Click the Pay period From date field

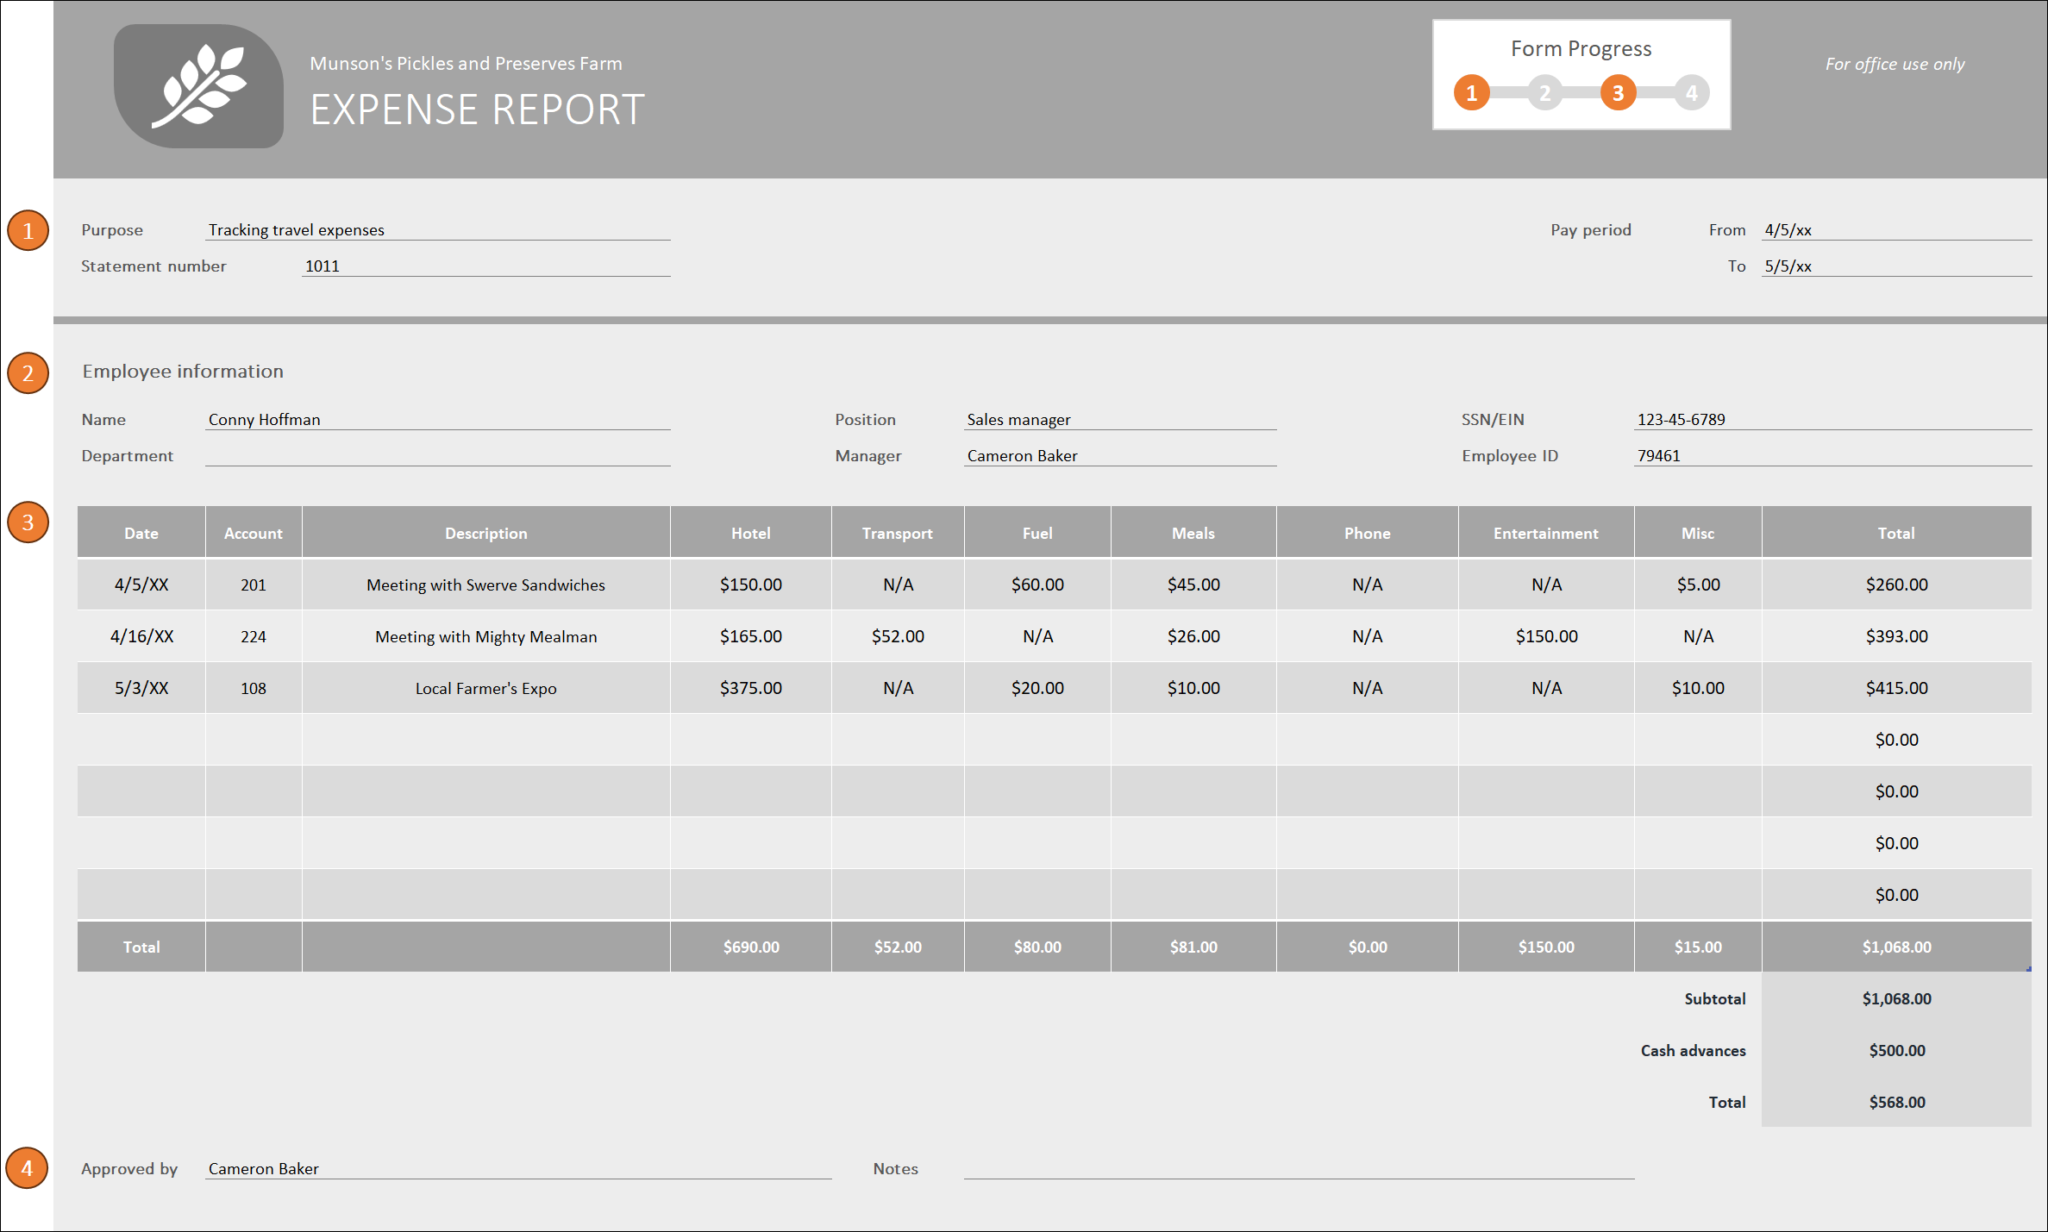tap(1895, 230)
